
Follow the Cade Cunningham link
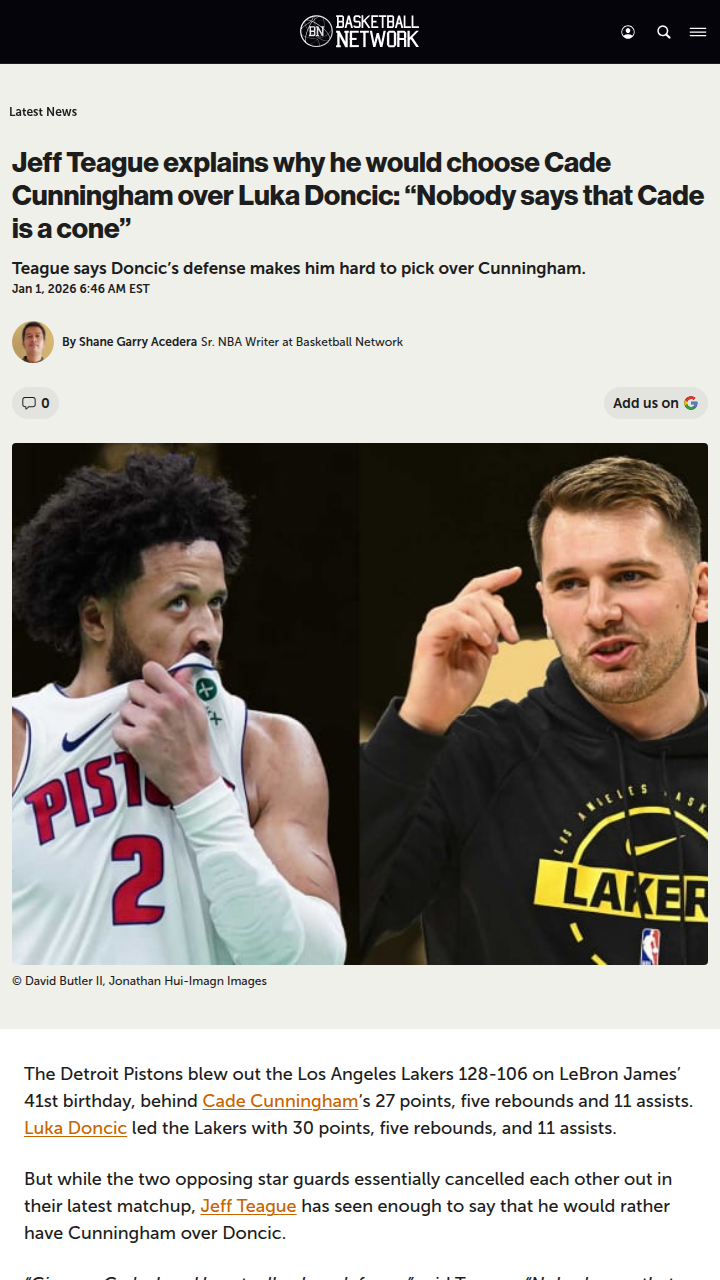click(x=280, y=1101)
